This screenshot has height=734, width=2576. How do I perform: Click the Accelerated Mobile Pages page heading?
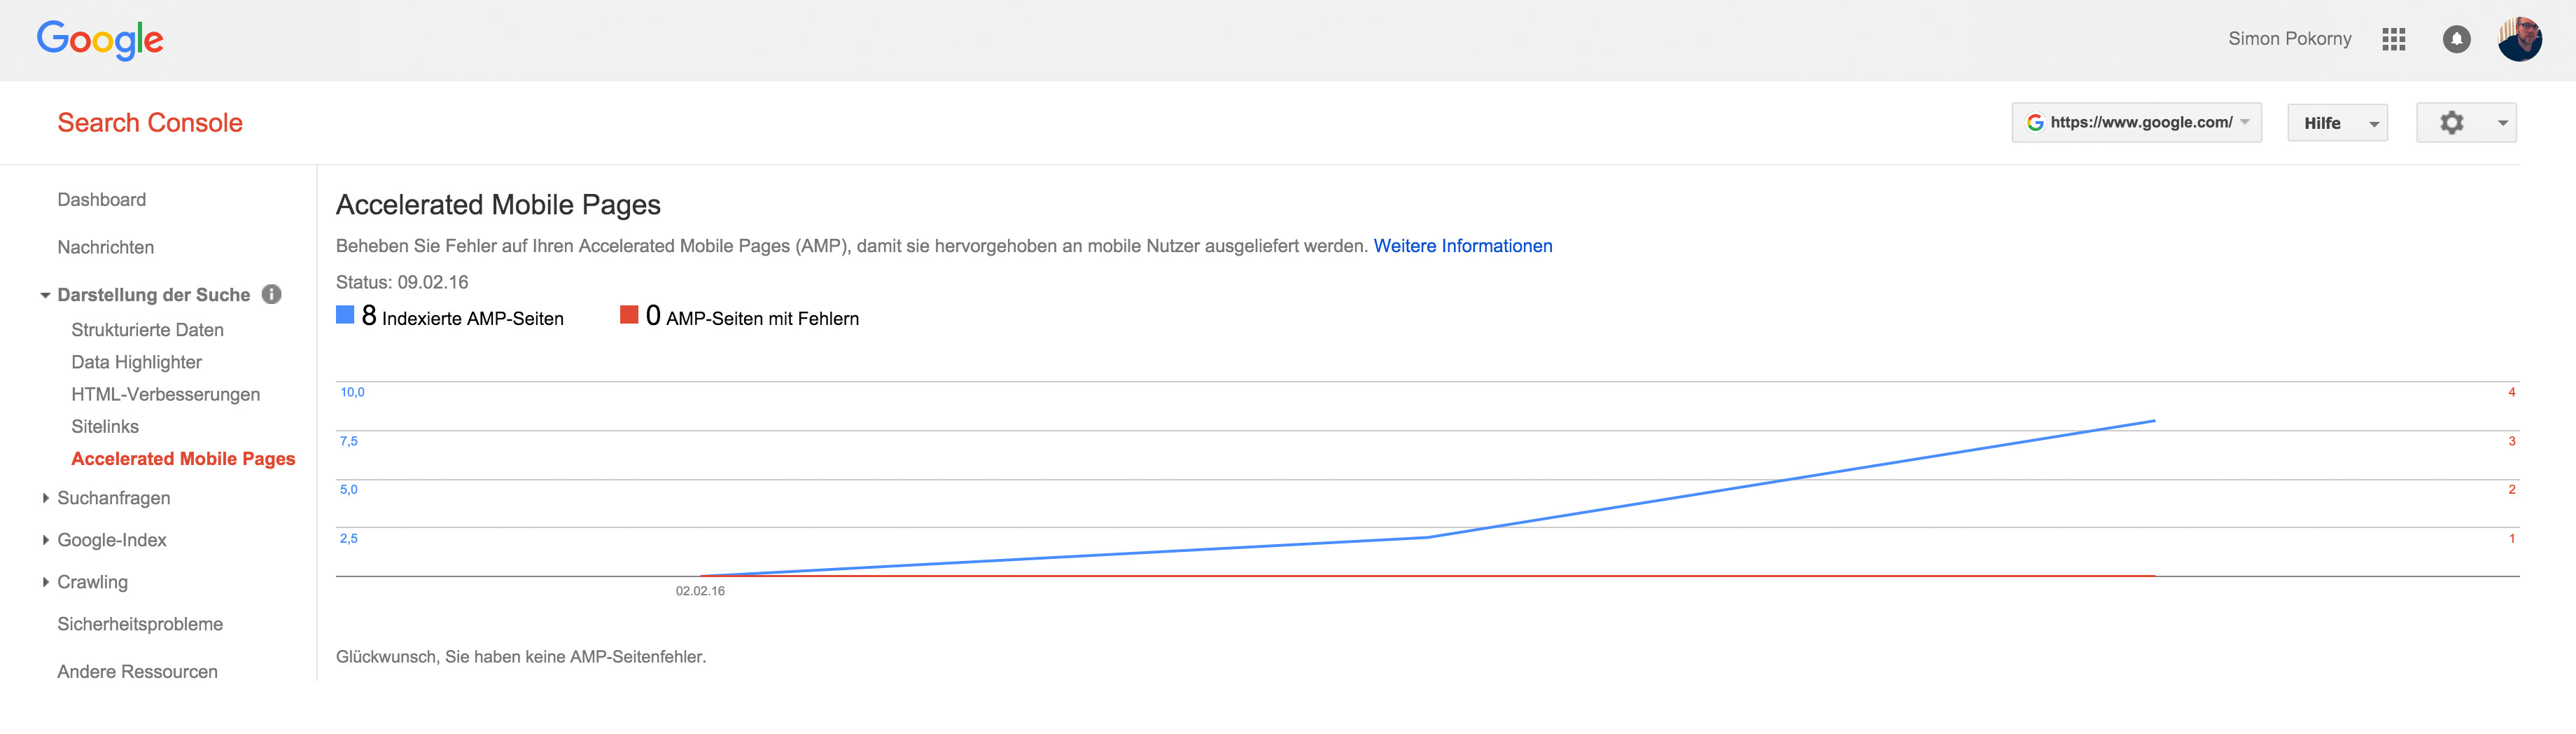click(x=498, y=205)
